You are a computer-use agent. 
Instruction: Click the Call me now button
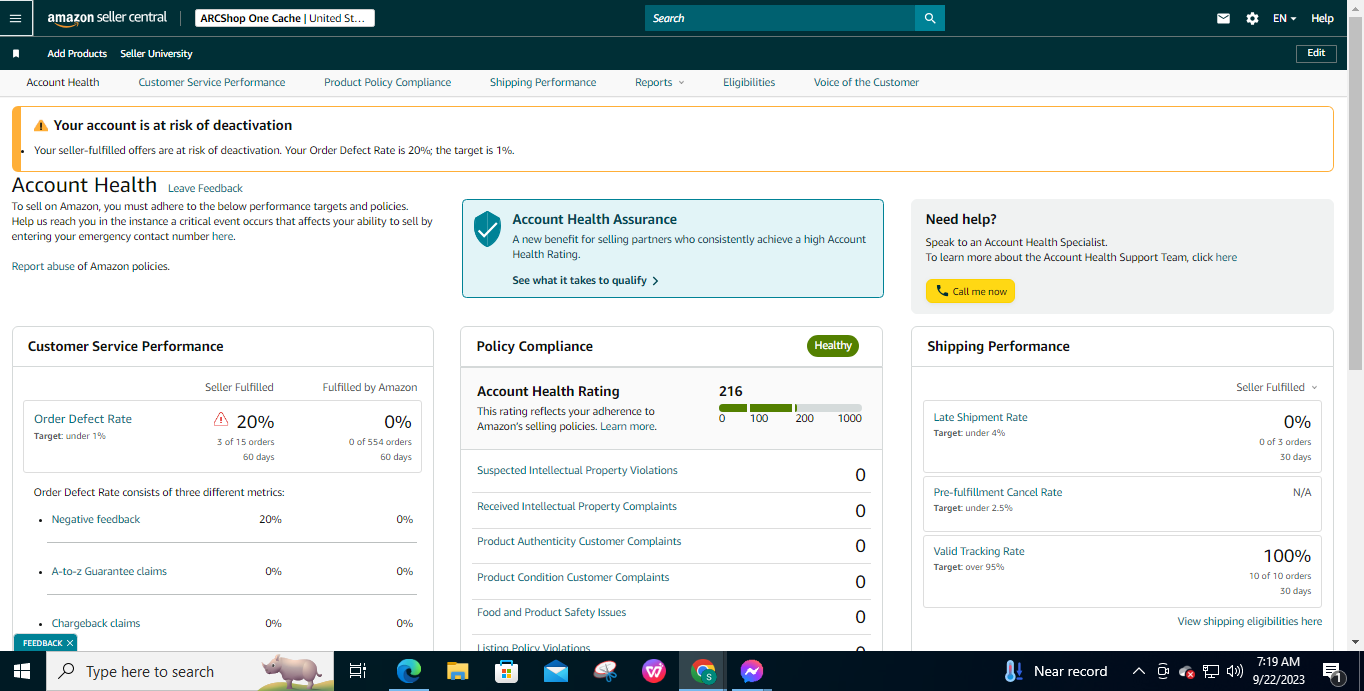970,291
